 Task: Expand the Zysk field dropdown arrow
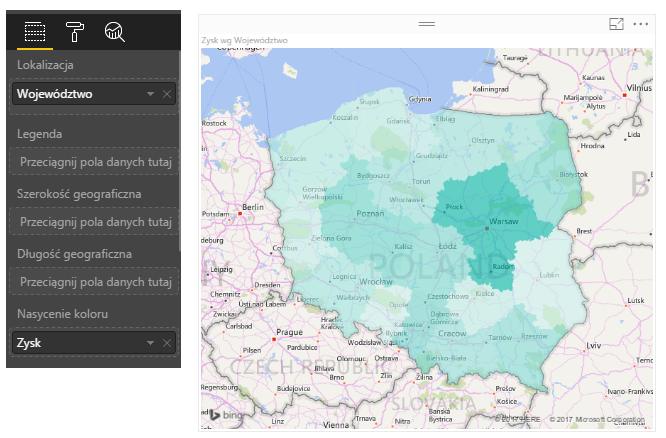click(150, 343)
